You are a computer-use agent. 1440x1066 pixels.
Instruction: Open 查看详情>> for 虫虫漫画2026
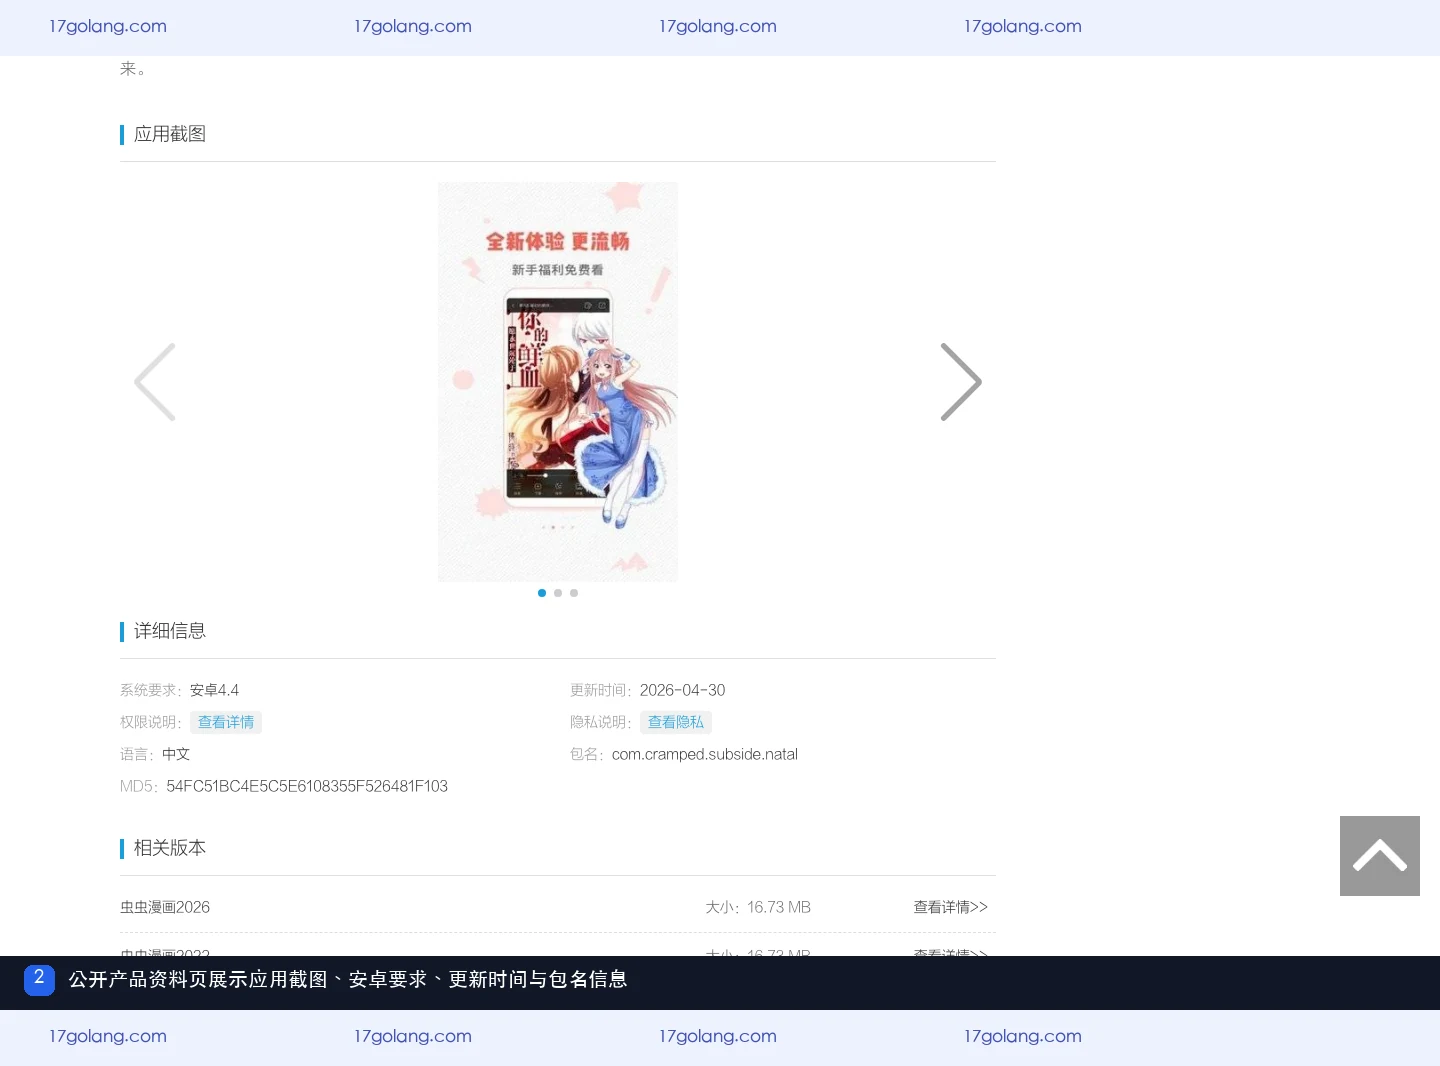tap(950, 907)
